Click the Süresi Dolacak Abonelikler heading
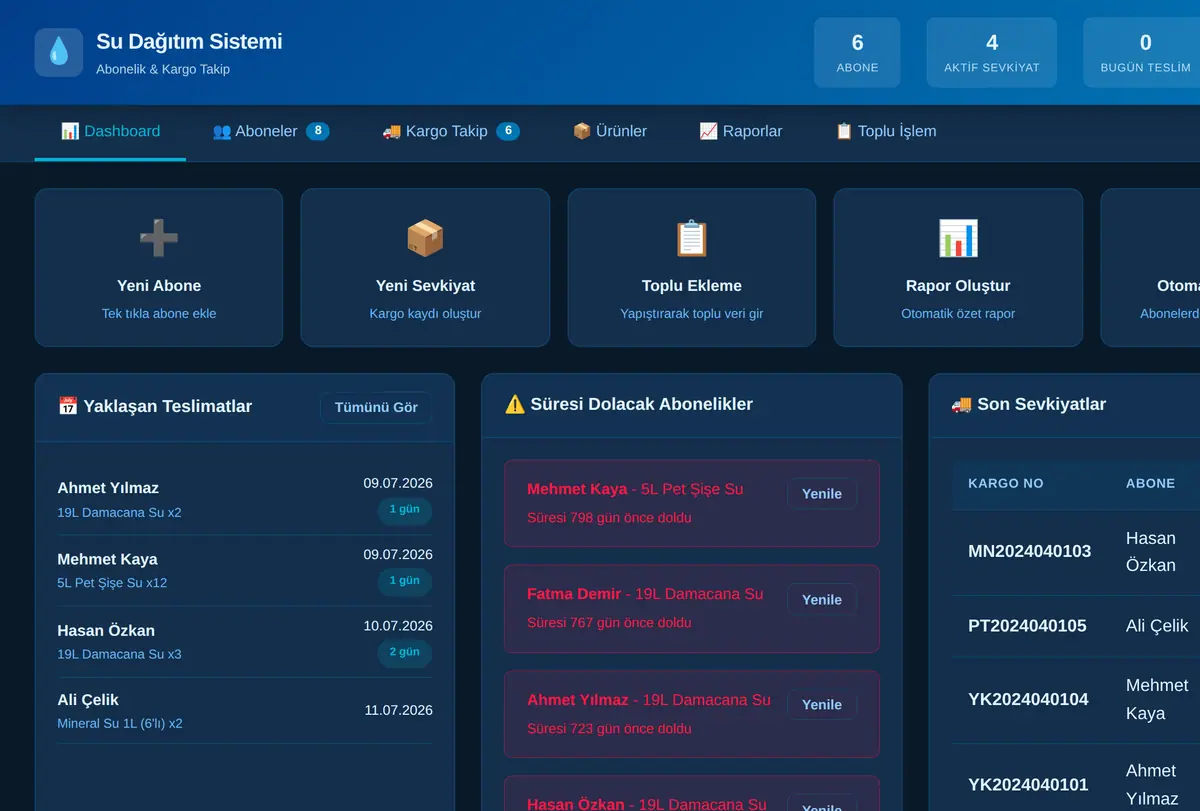1200x811 pixels. click(629, 405)
